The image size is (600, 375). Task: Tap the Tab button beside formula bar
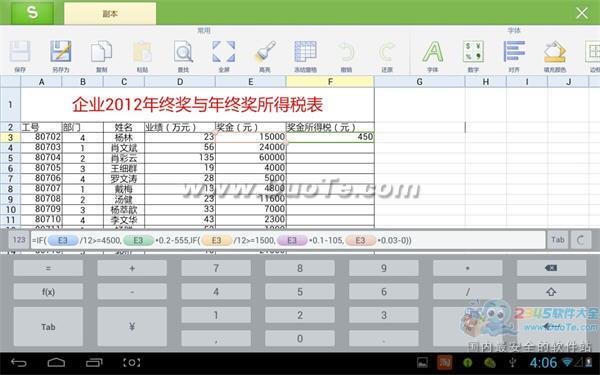point(558,240)
